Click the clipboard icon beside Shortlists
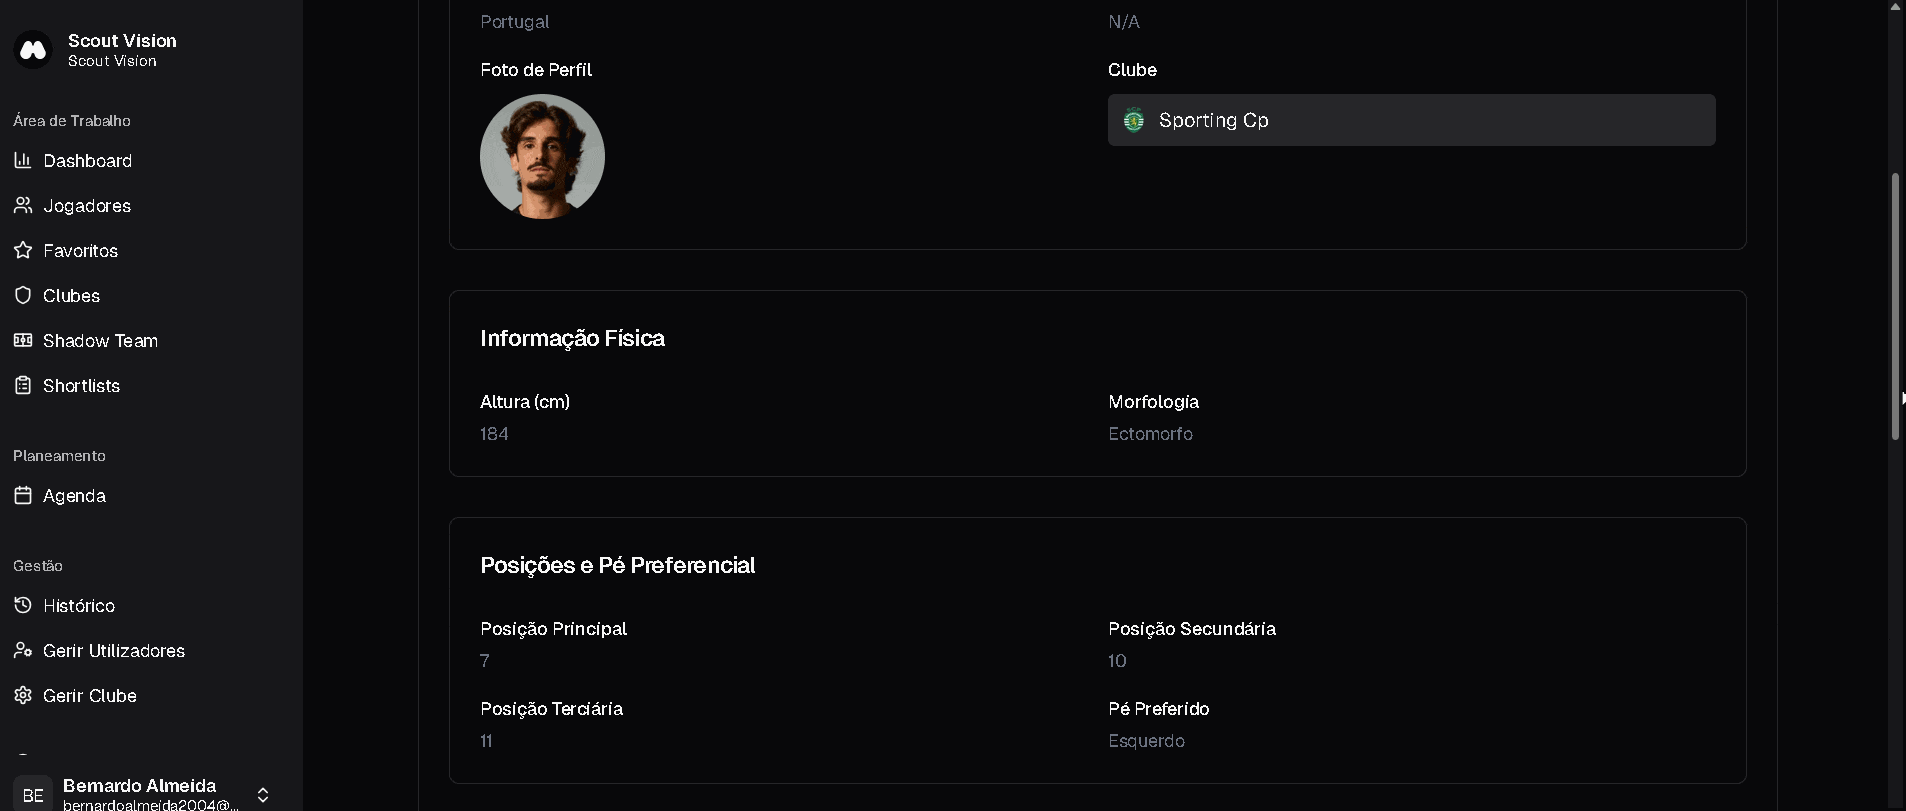The width and height of the screenshot is (1906, 811). pos(22,386)
